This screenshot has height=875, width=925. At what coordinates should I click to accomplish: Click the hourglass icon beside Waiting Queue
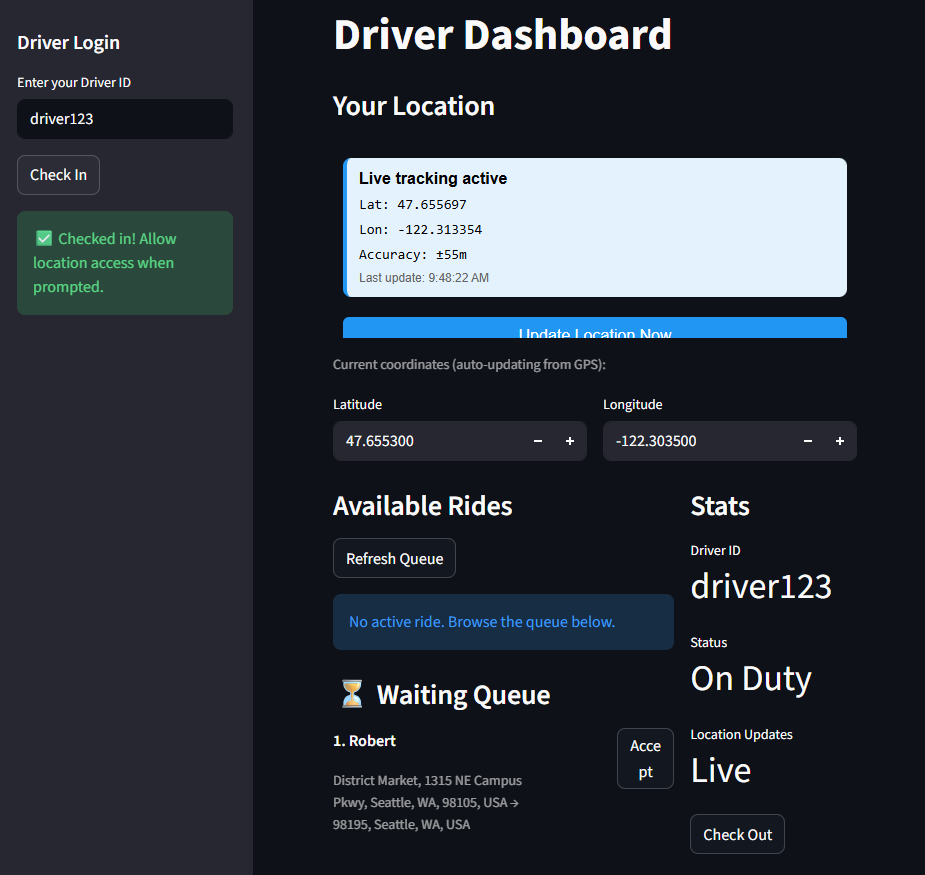352,694
